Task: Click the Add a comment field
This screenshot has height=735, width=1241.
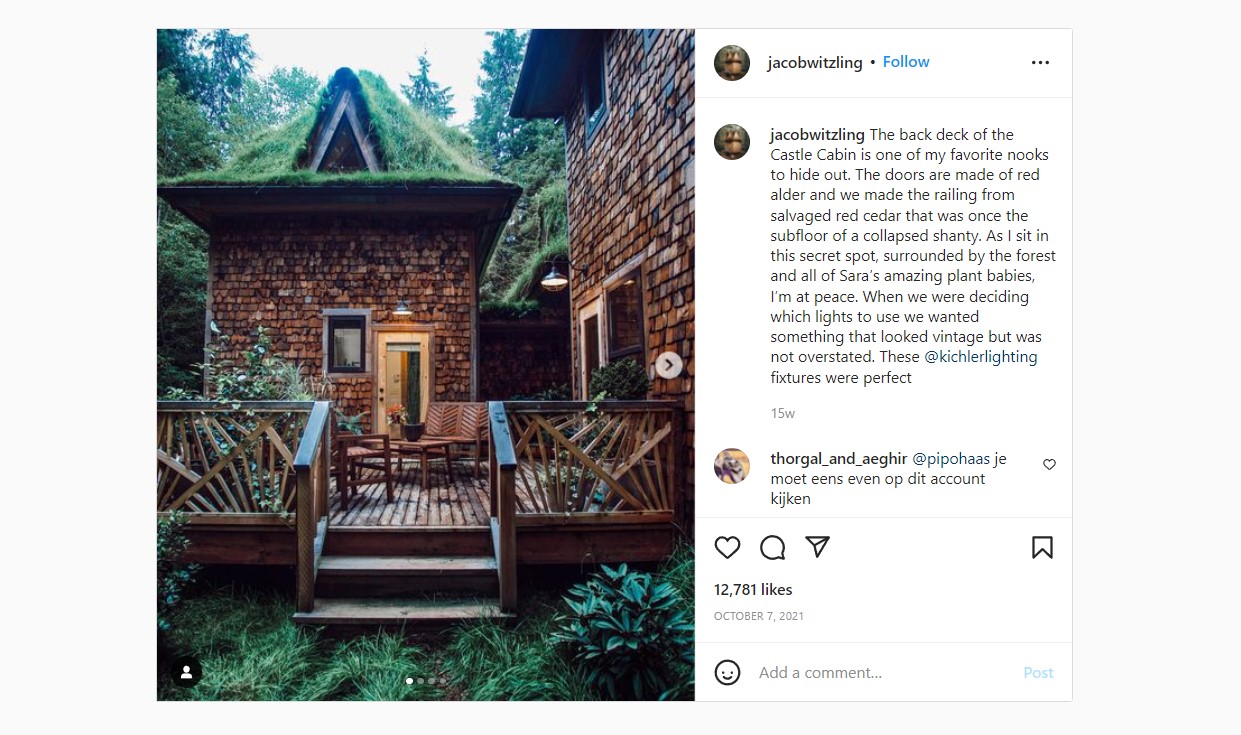Action: click(x=880, y=673)
